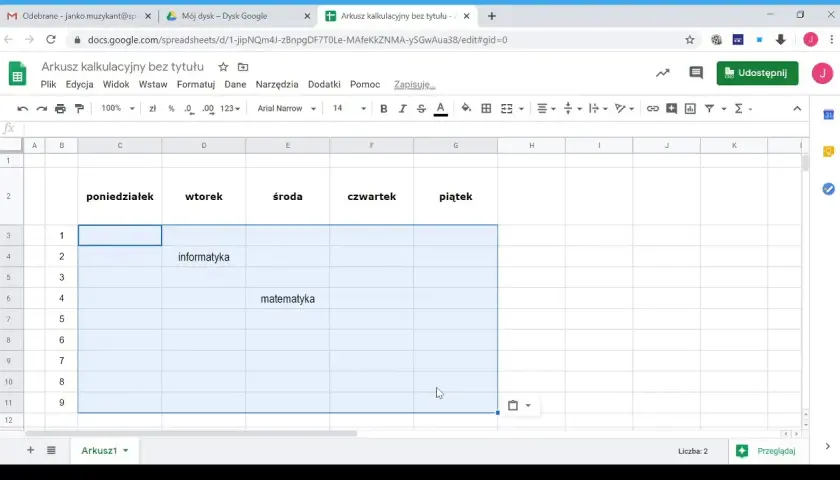
Task: Click the Zapisuję saving status link
Action: 415,85
